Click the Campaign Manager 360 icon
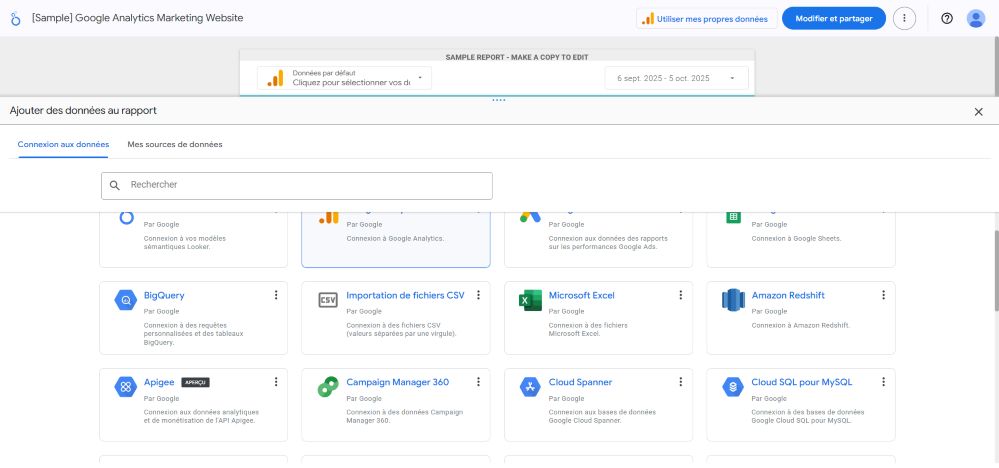The image size is (999, 468). click(x=327, y=386)
